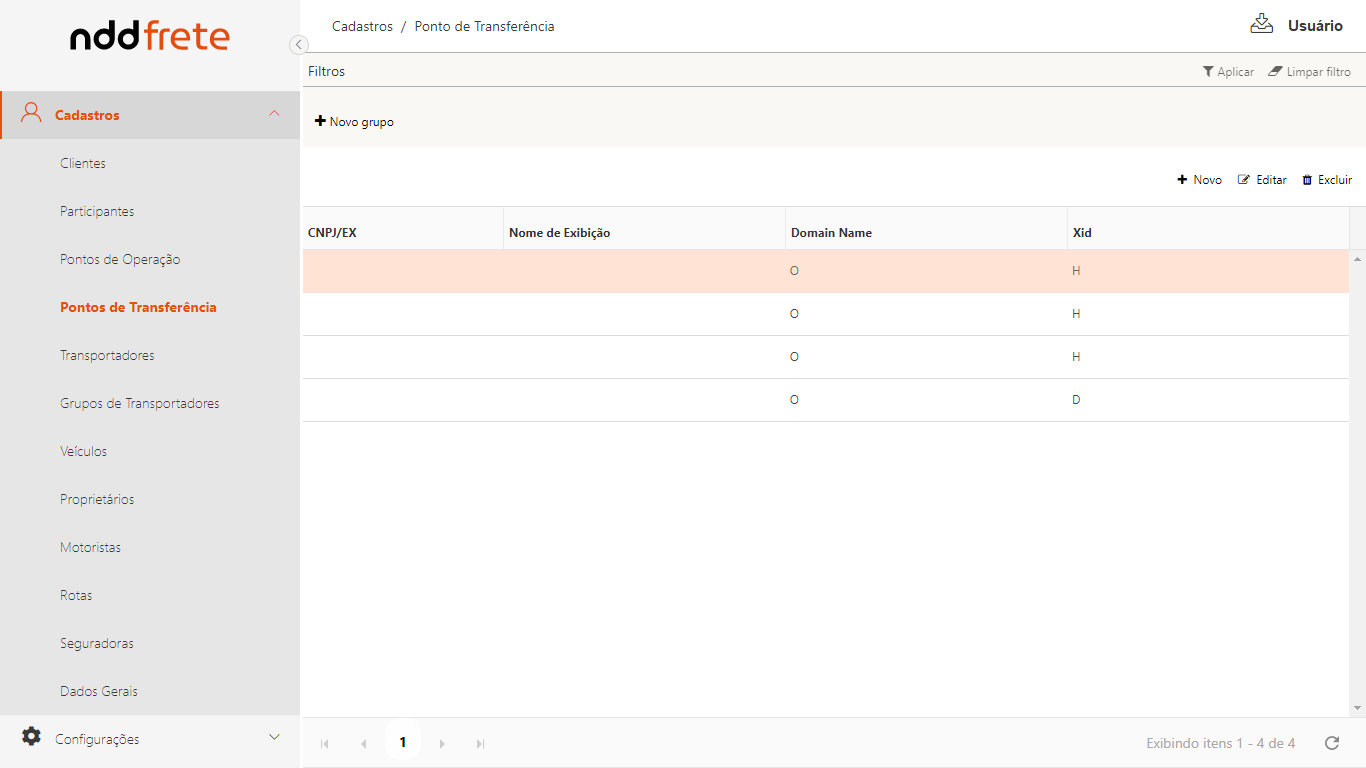The height and width of the screenshot is (768, 1366).
Task: Navigate to Pontos de Operação
Action: coord(120,259)
